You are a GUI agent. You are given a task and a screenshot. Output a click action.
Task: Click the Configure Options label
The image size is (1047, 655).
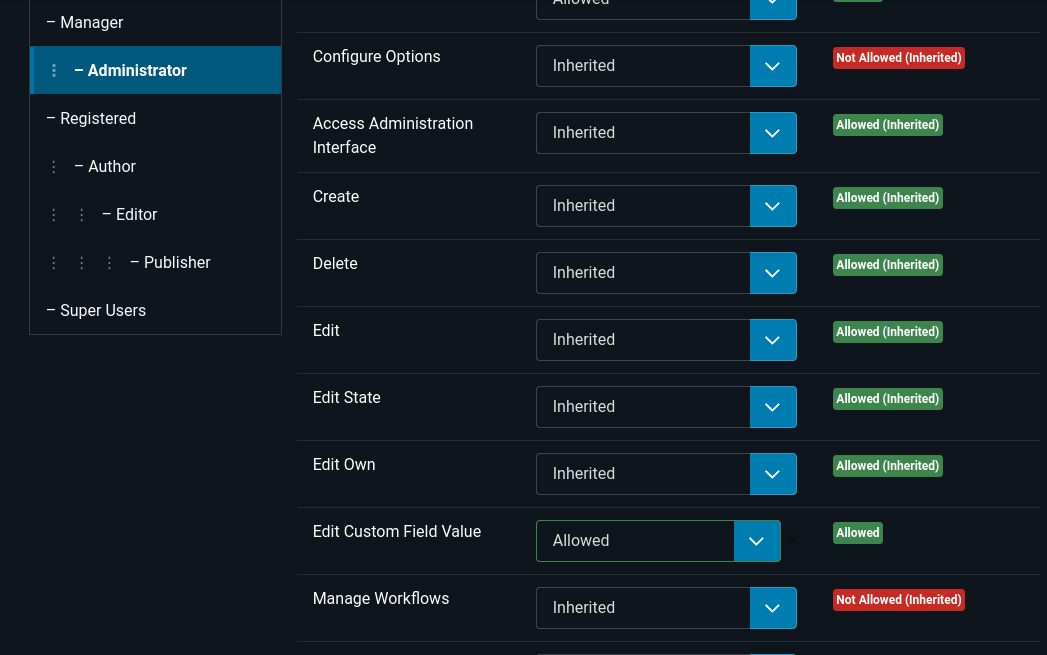(377, 57)
